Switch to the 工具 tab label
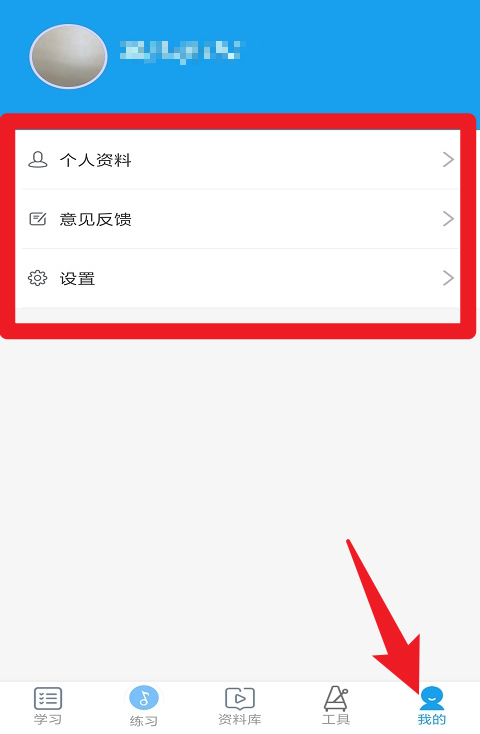Screen dimensions: 480x734 click(336, 719)
